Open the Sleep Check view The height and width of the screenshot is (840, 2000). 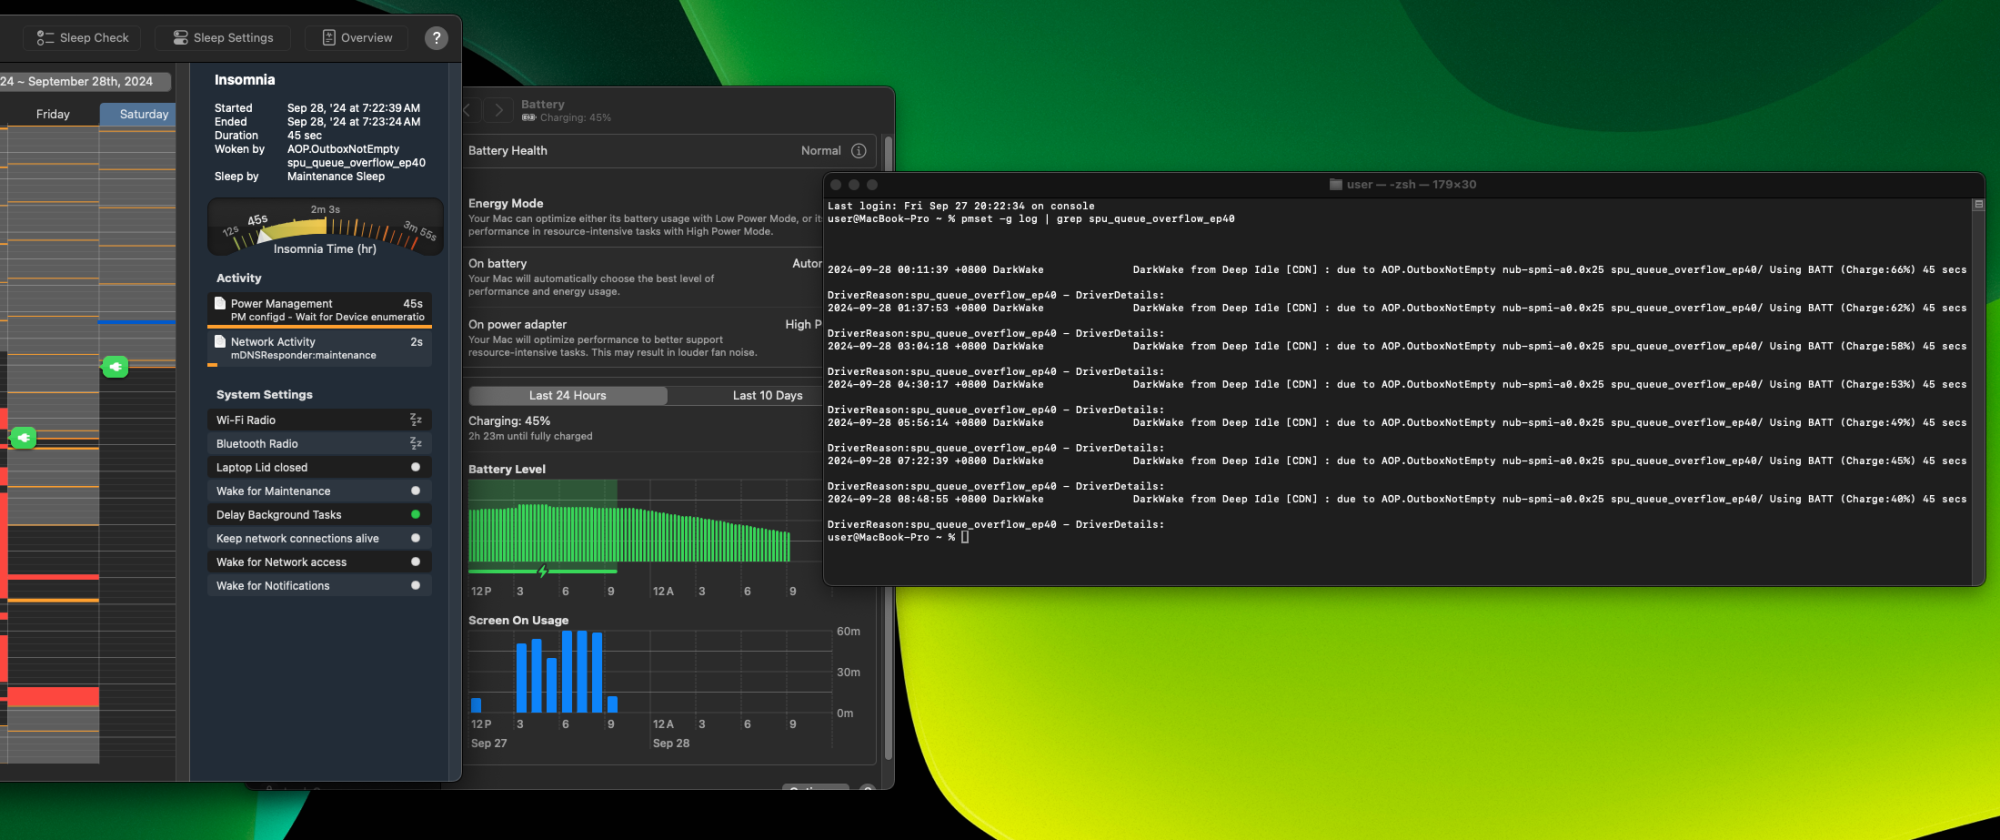(x=83, y=38)
